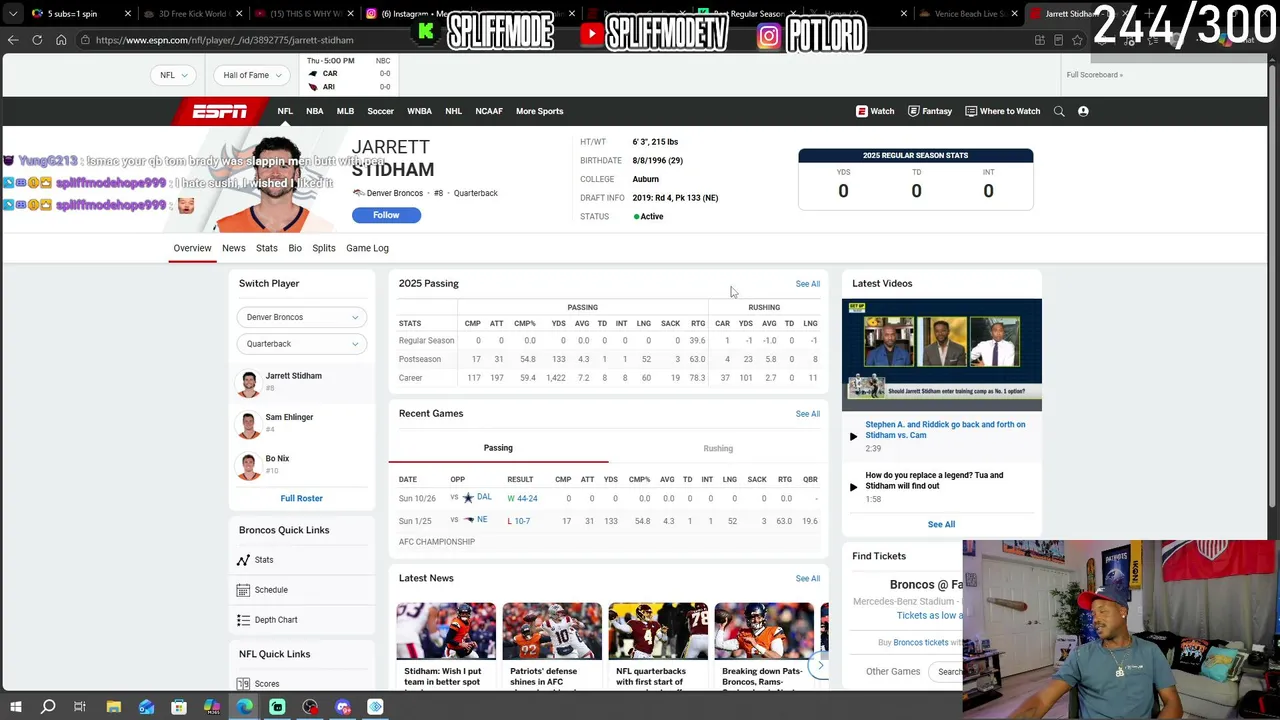
Task: Open the Full Roster link
Action: [x=301, y=498]
